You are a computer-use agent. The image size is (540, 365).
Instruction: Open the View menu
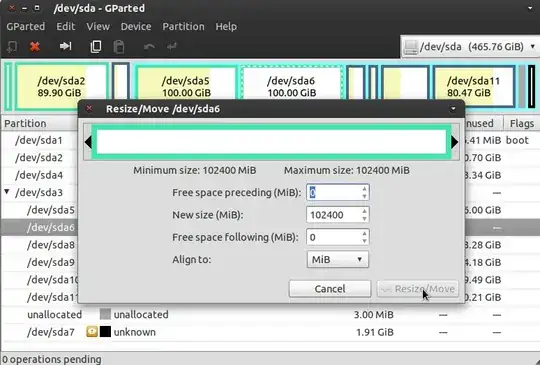pyautogui.click(x=98, y=27)
